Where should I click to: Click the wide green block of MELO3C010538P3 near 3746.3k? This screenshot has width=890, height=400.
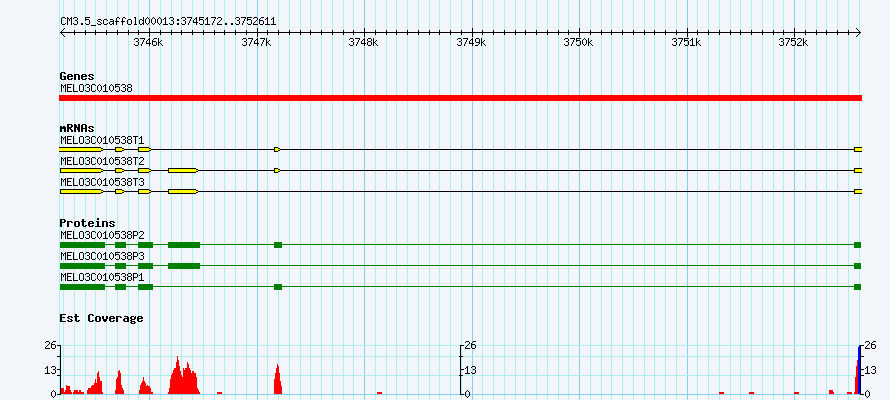(x=184, y=266)
